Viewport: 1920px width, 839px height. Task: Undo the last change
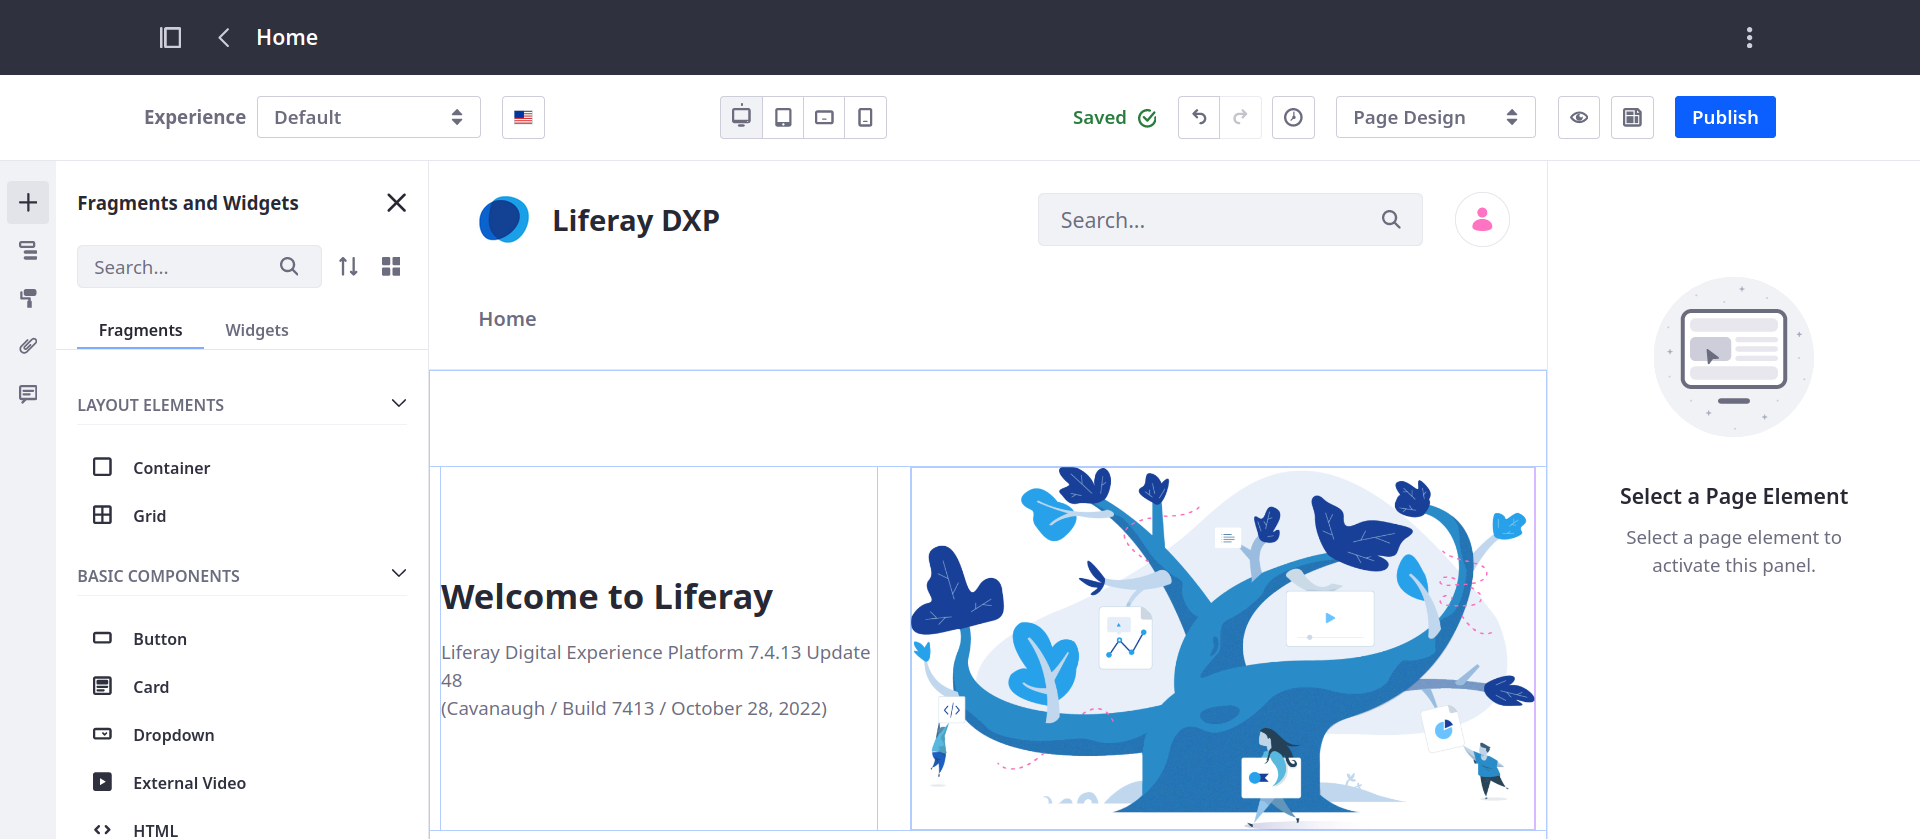(x=1199, y=117)
